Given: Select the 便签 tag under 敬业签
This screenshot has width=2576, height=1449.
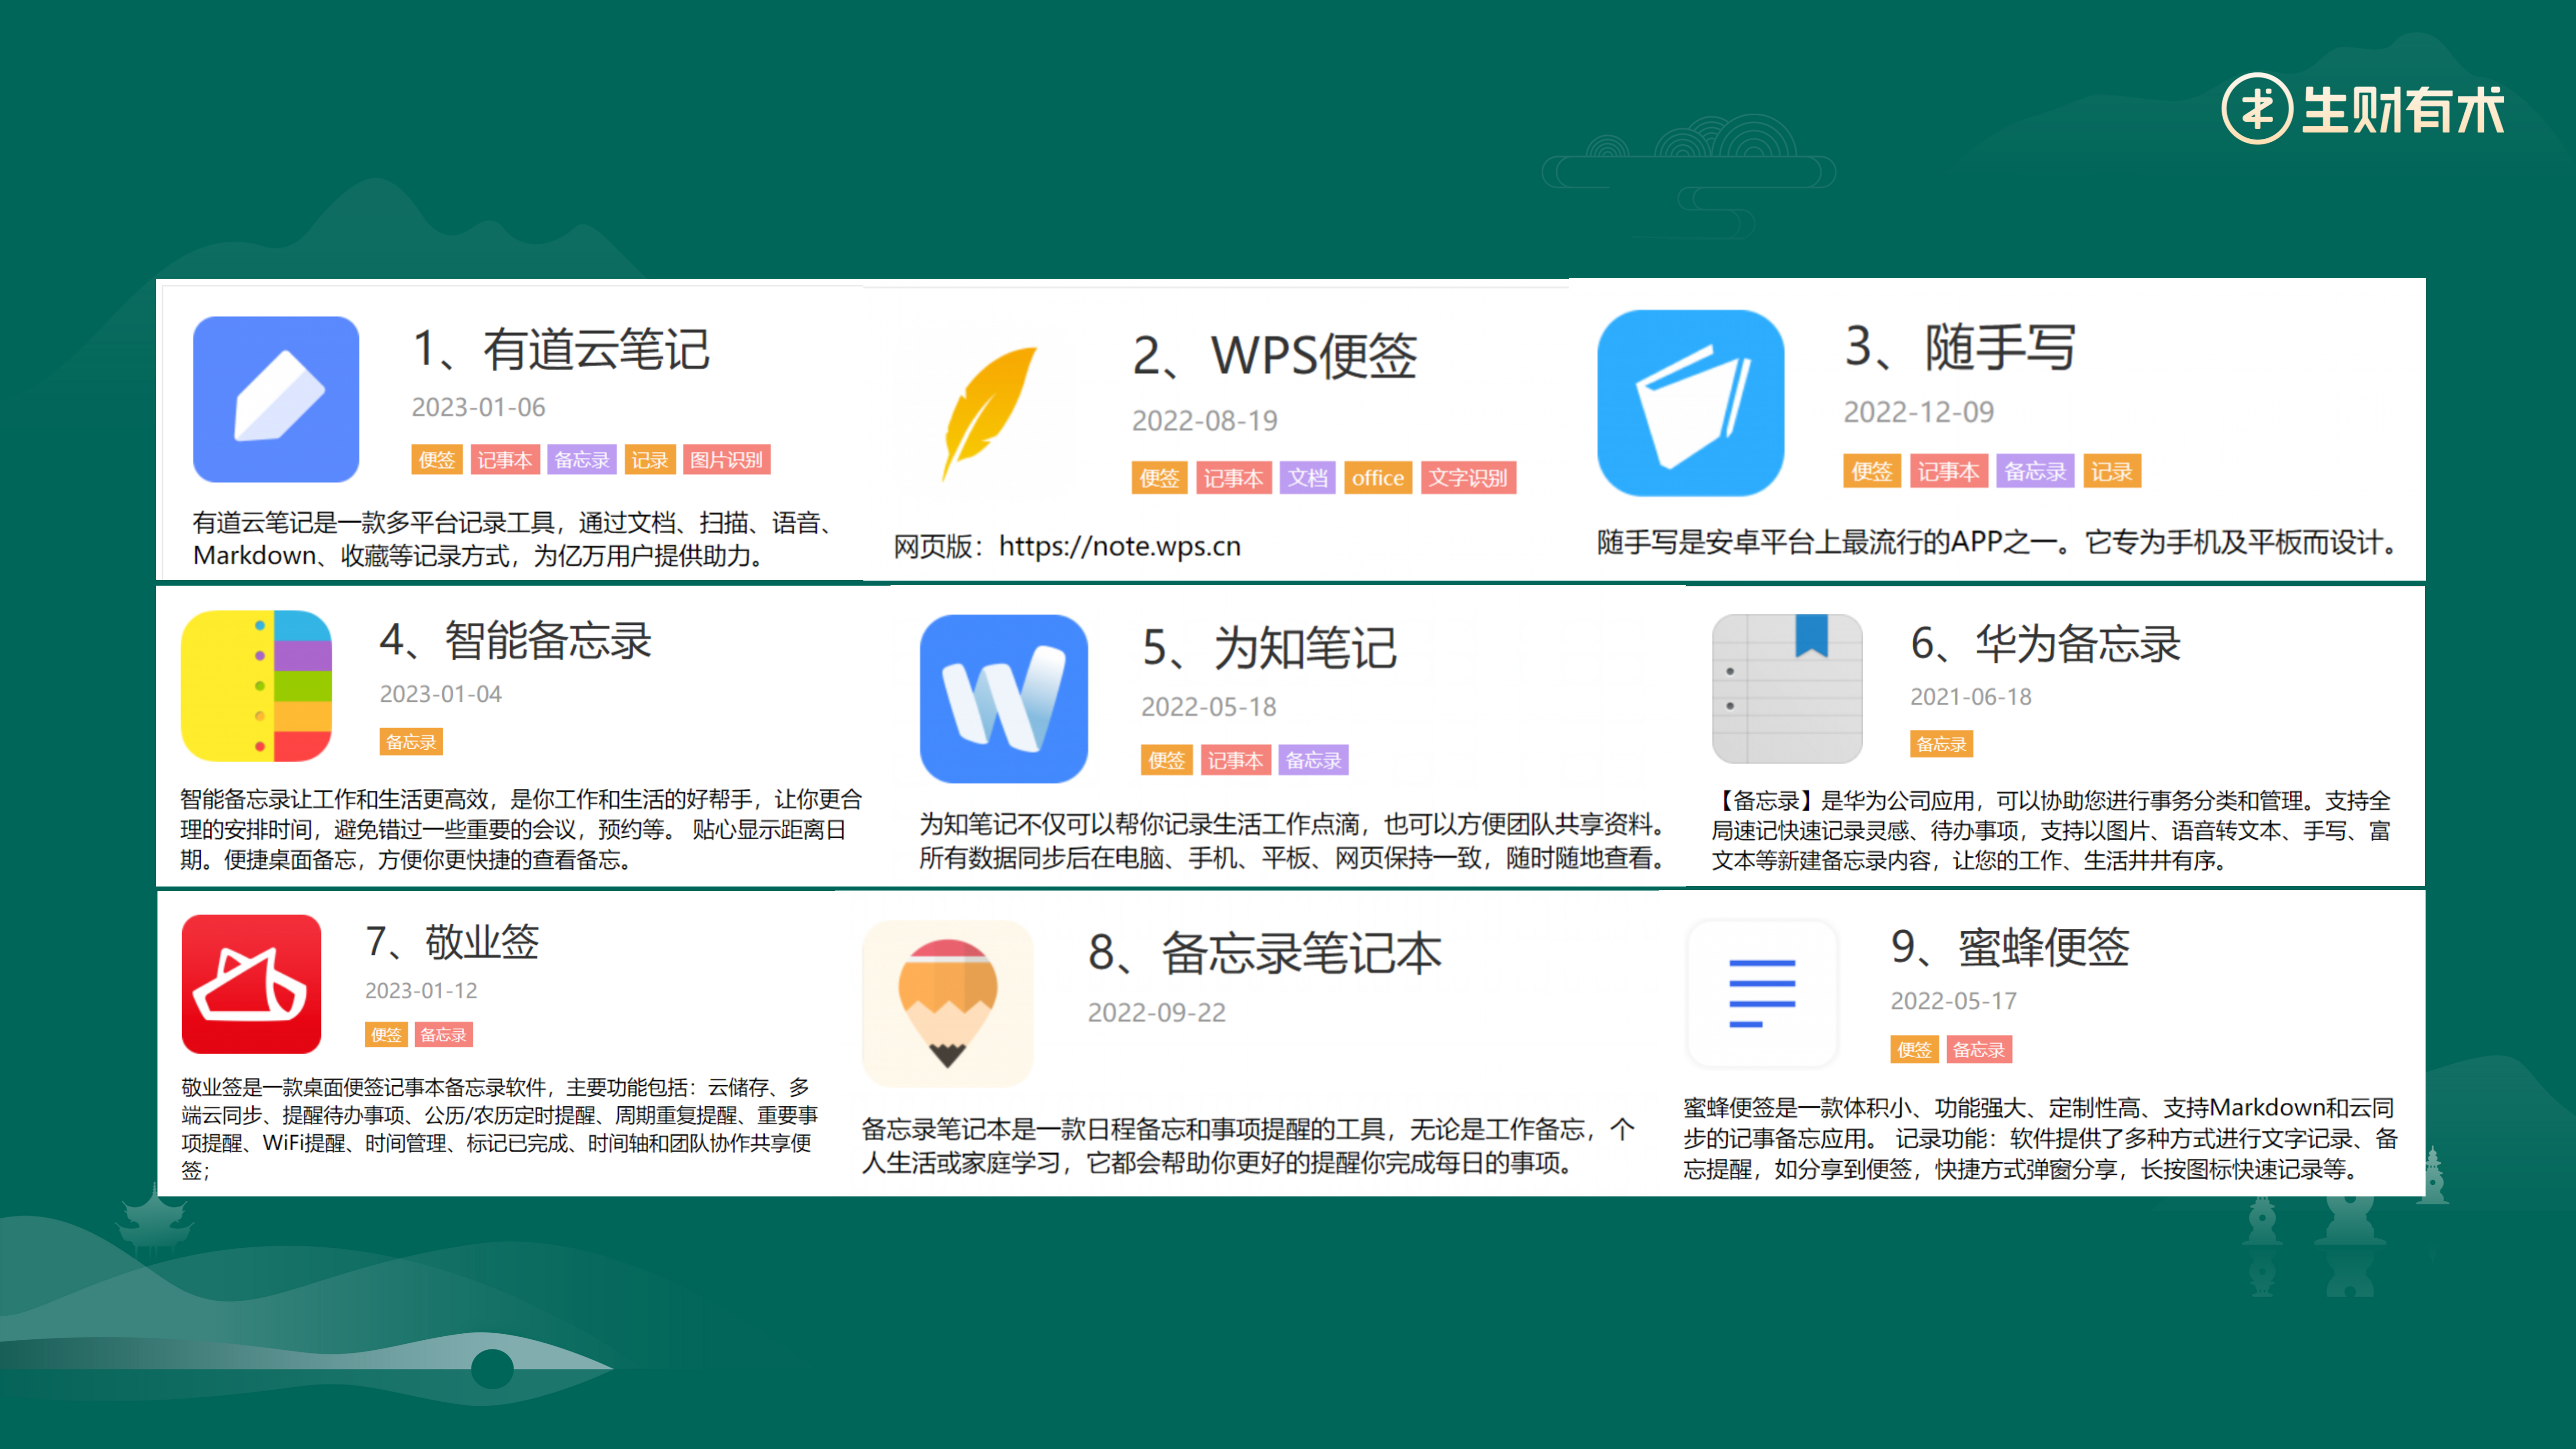Looking at the screenshot, I should (x=387, y=1035).
